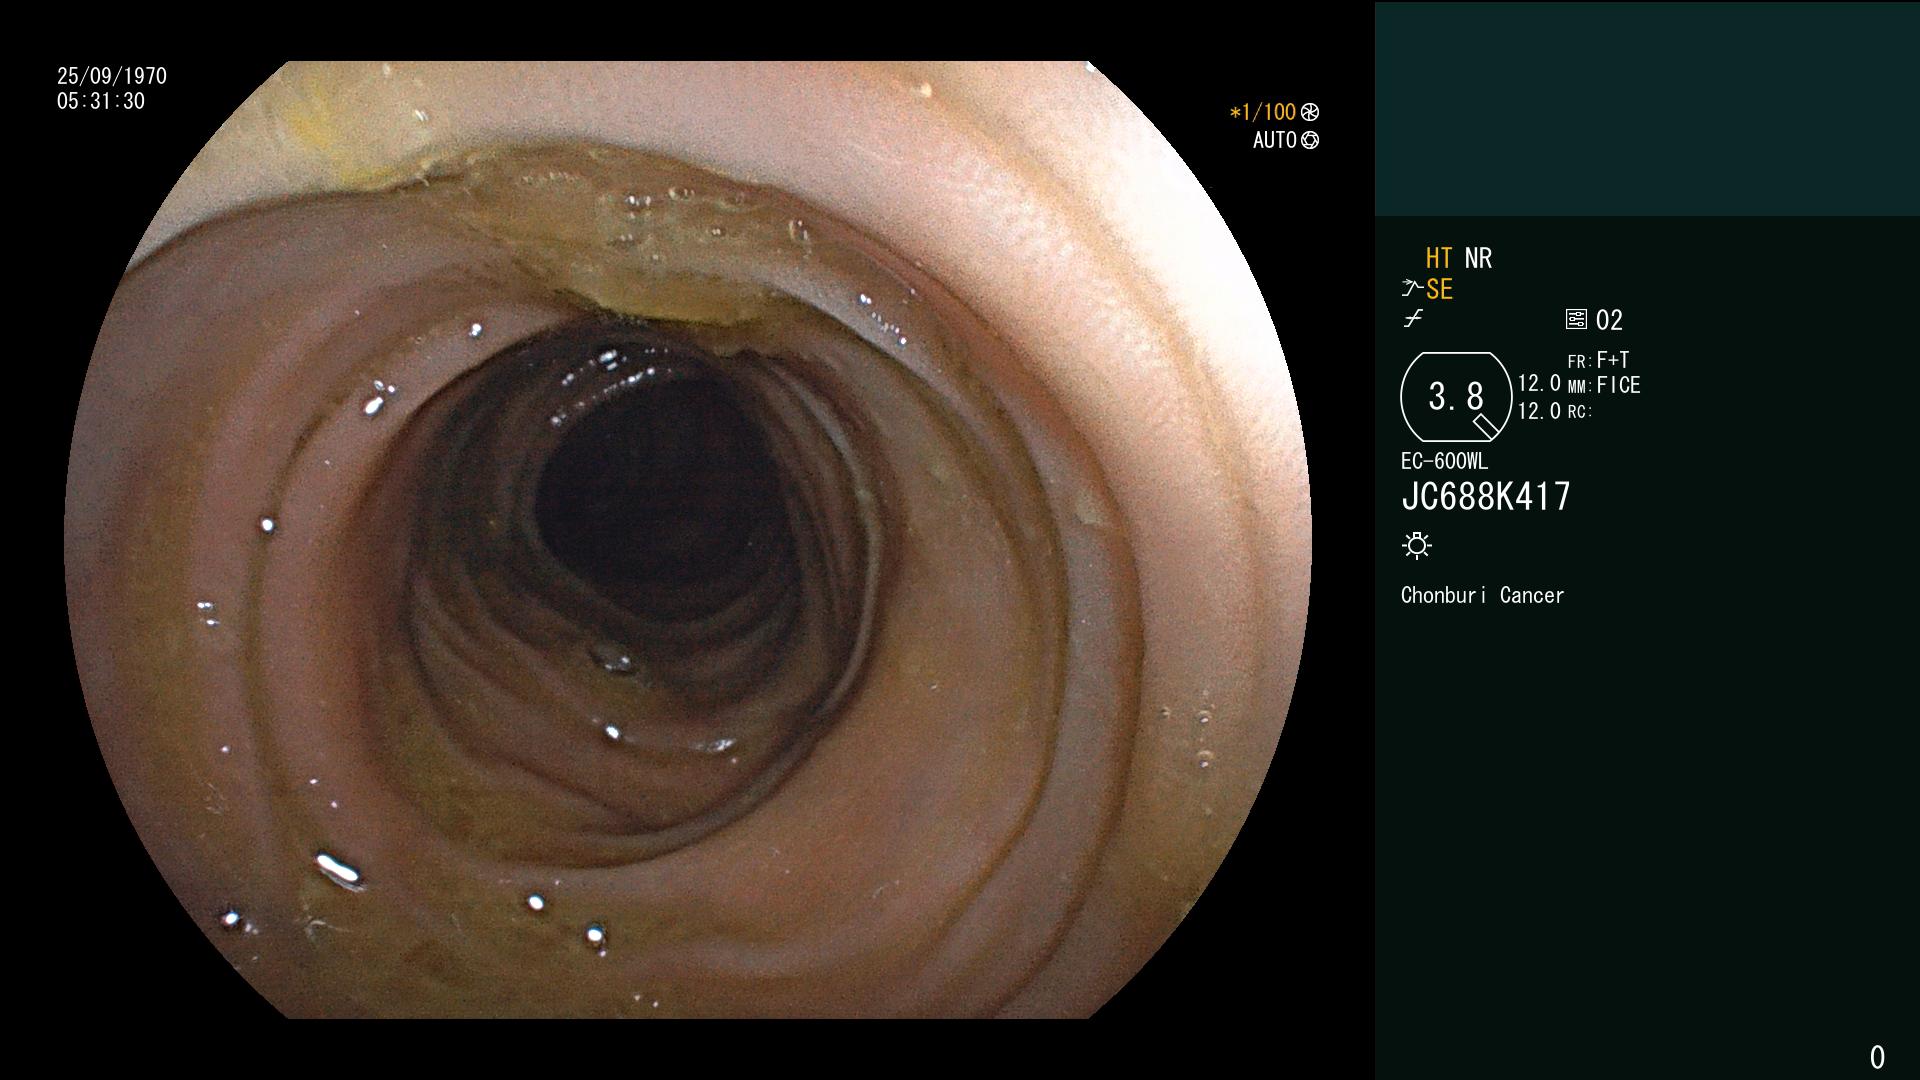Click the image counter 0
This screenshot has width=1920, height=1080.
coord(1877,1057)
